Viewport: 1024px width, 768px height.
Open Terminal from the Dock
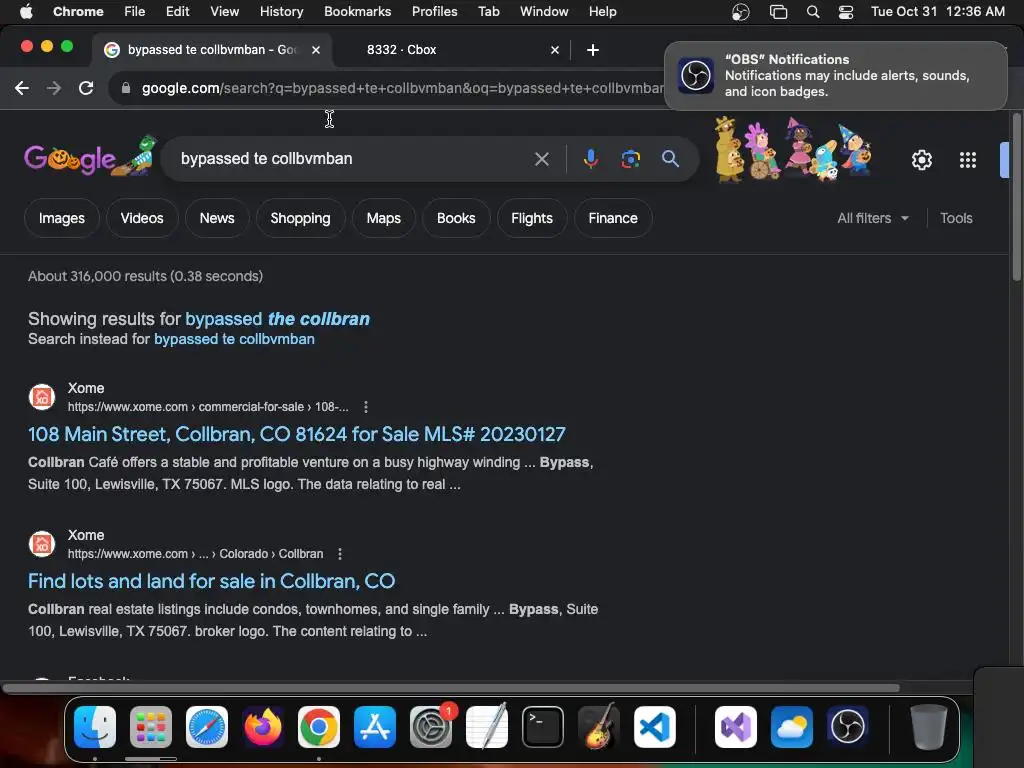tap(543, 727)
